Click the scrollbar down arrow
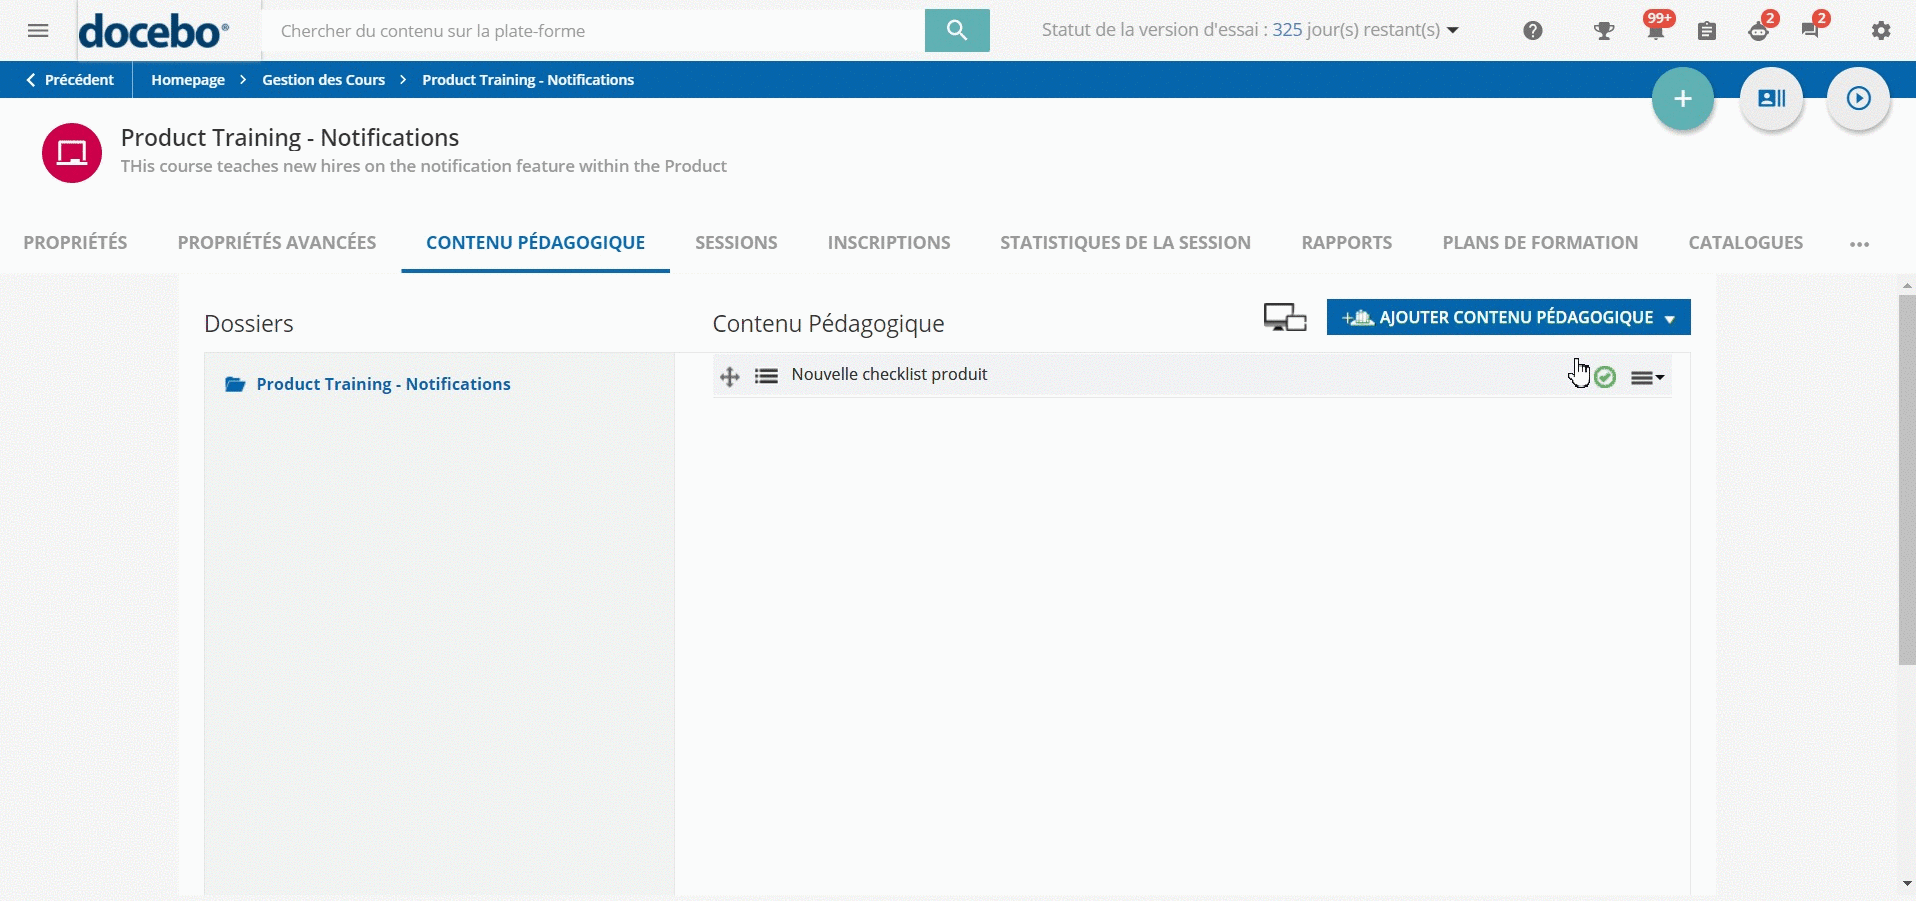The height and width of the screenshot is (901, 1916). 1907,884
